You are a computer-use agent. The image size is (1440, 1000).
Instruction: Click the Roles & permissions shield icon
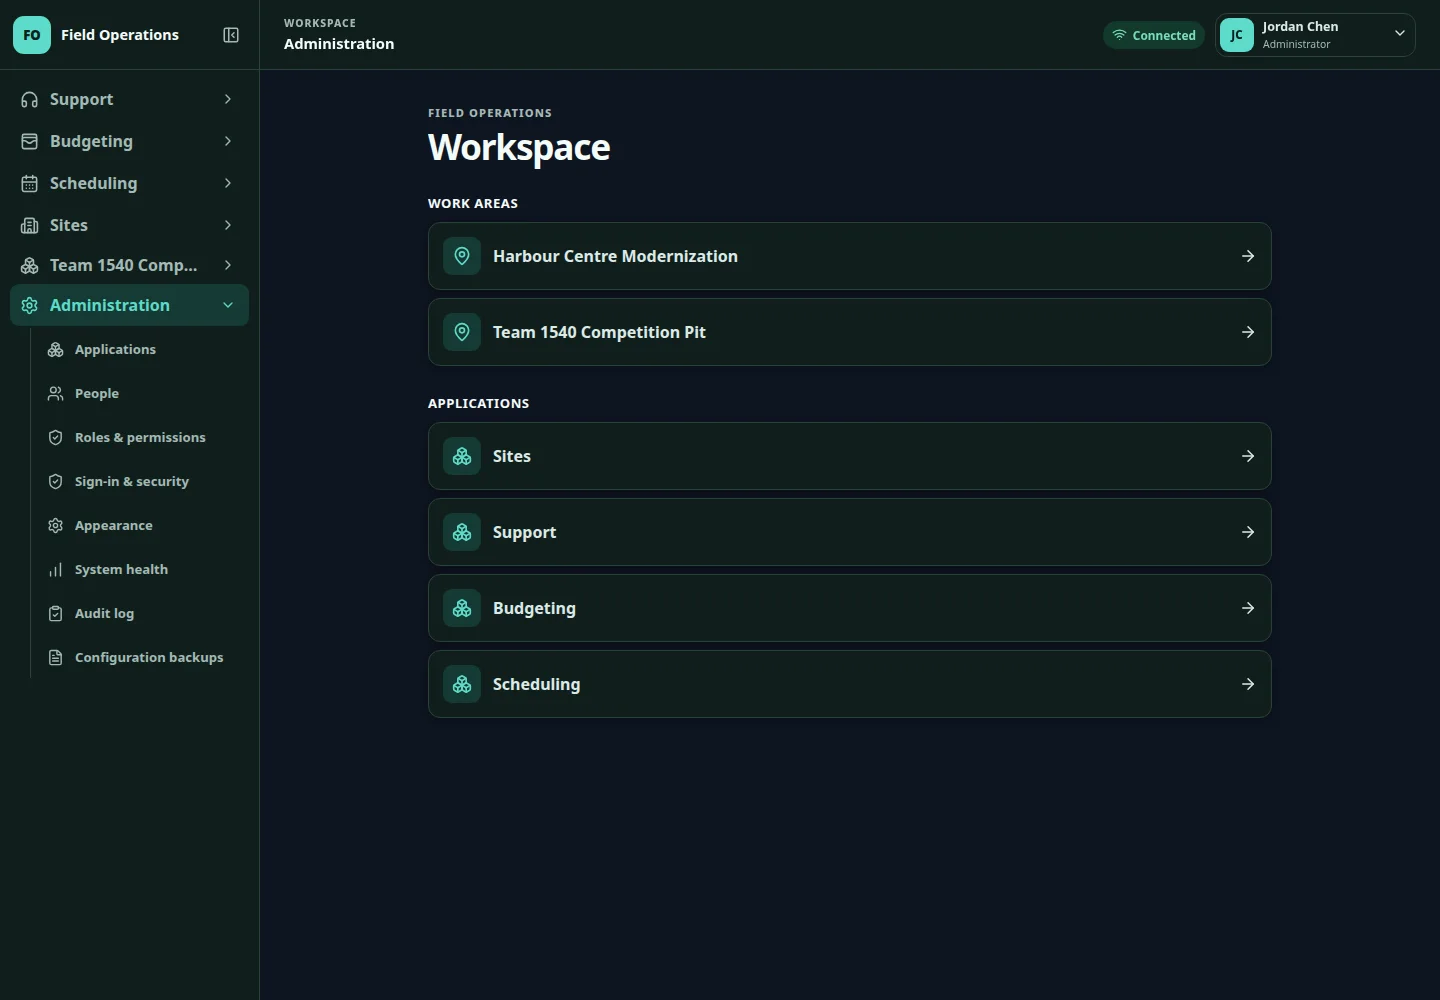coord(56,437)
